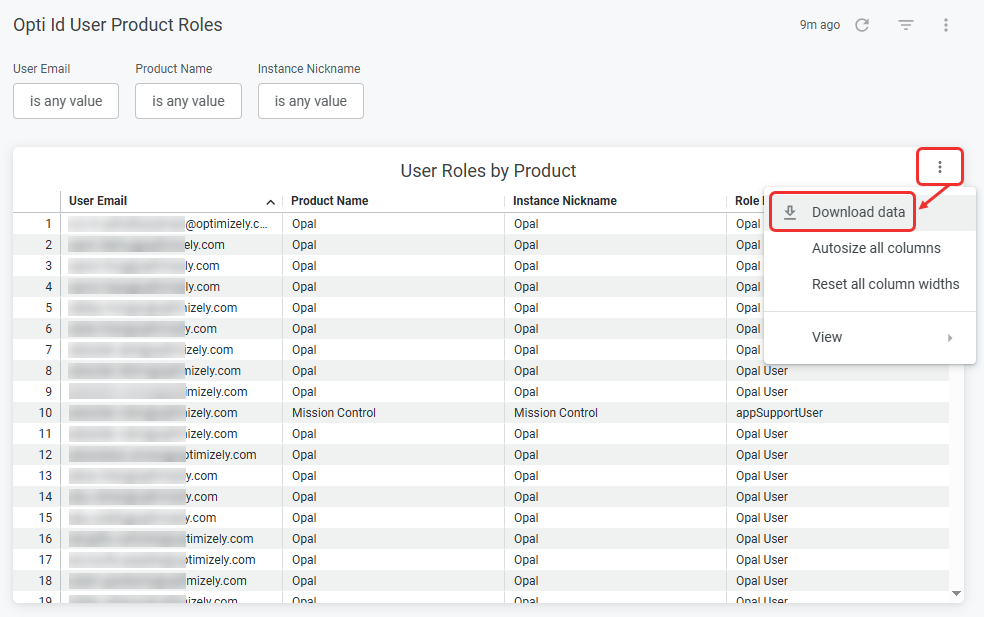Click the User Email column header
The width and height of the screenshot is (985, 617).
pyautogui.click(x=98, y=201)
